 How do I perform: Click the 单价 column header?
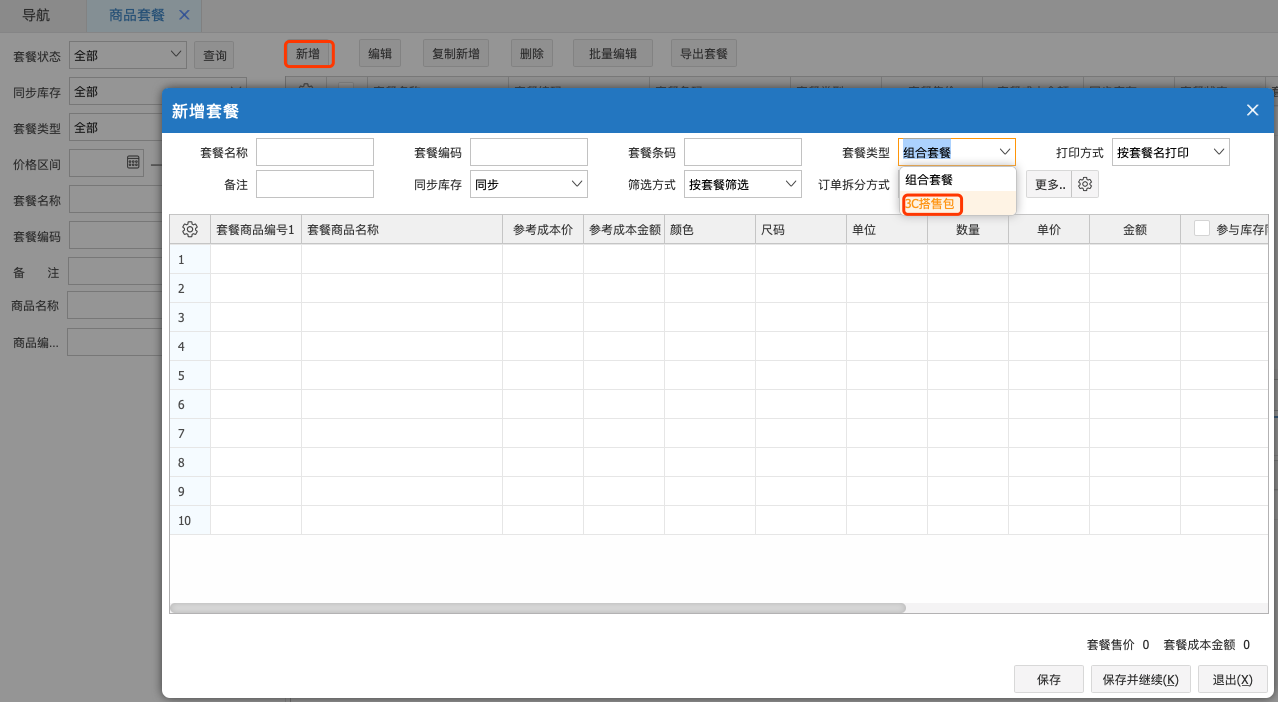point(1049,229)
